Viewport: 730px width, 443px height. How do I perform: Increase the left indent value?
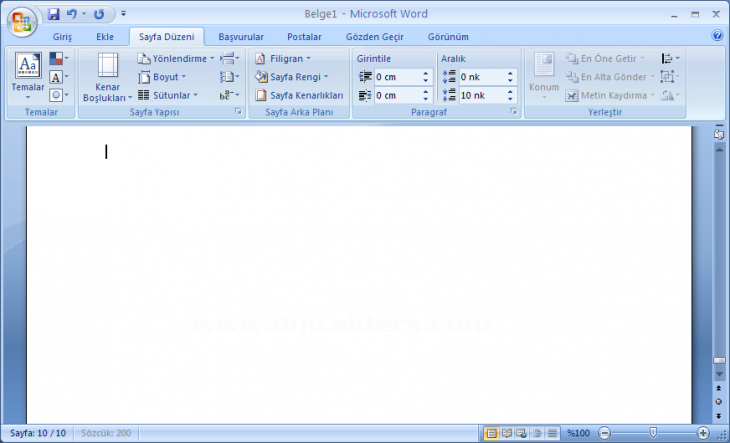tap(426, 74)
